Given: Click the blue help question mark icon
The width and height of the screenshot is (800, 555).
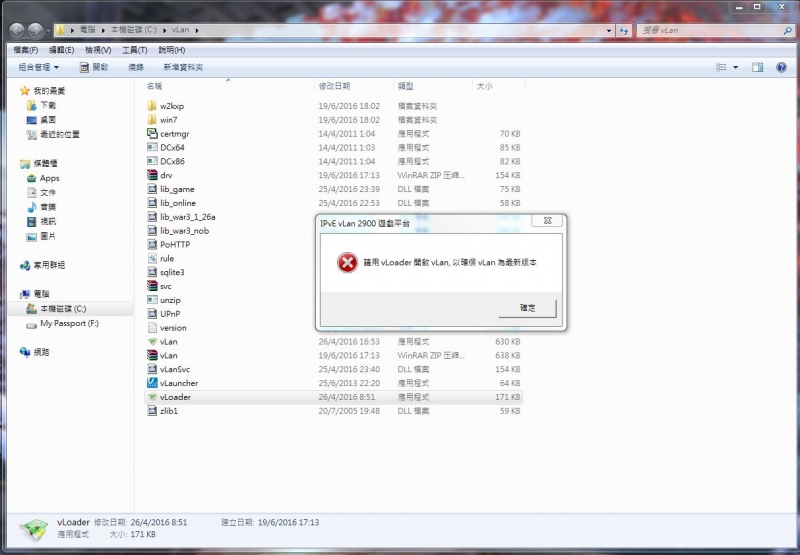Looking at the screenshot, I should (x=781, y=67).
